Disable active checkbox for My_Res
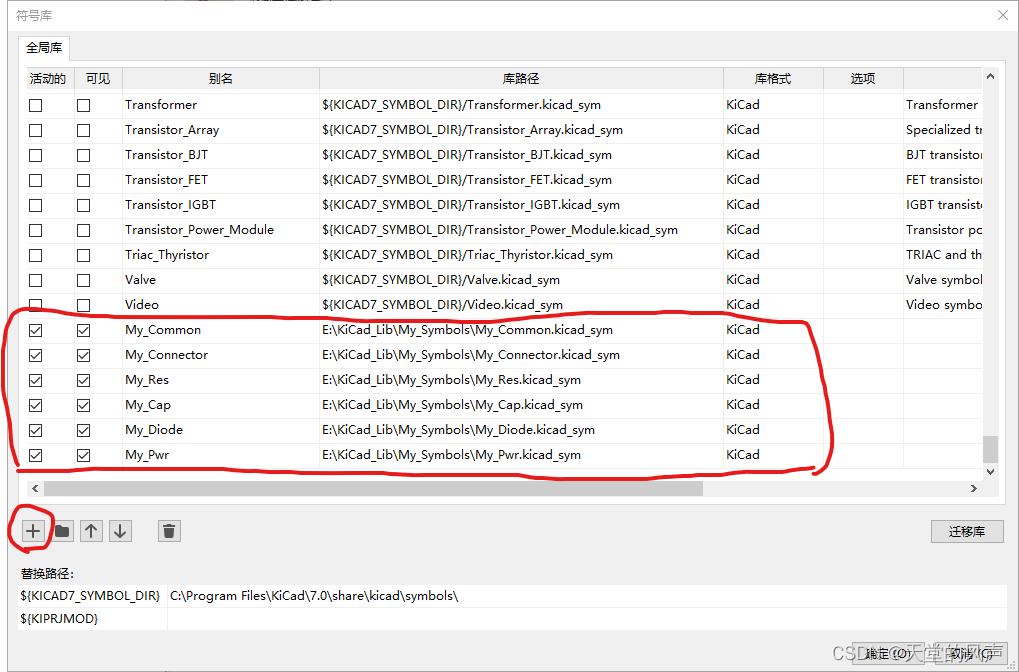The height and width of the screenshot is (672, 1019). pos(36,380)
